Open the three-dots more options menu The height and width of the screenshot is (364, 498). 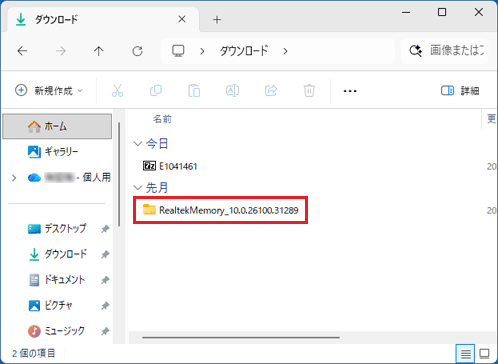[350, 91]
